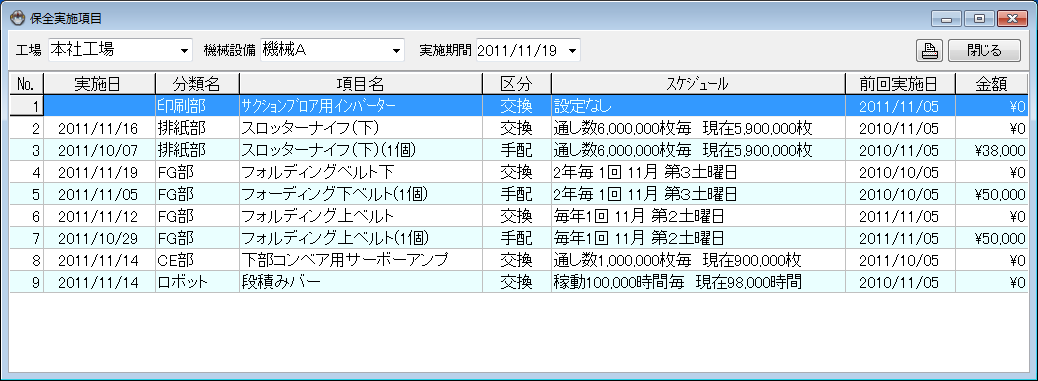Click the 項目名 column header
This screenshot has width=1038, height=381.
(361, 84)
